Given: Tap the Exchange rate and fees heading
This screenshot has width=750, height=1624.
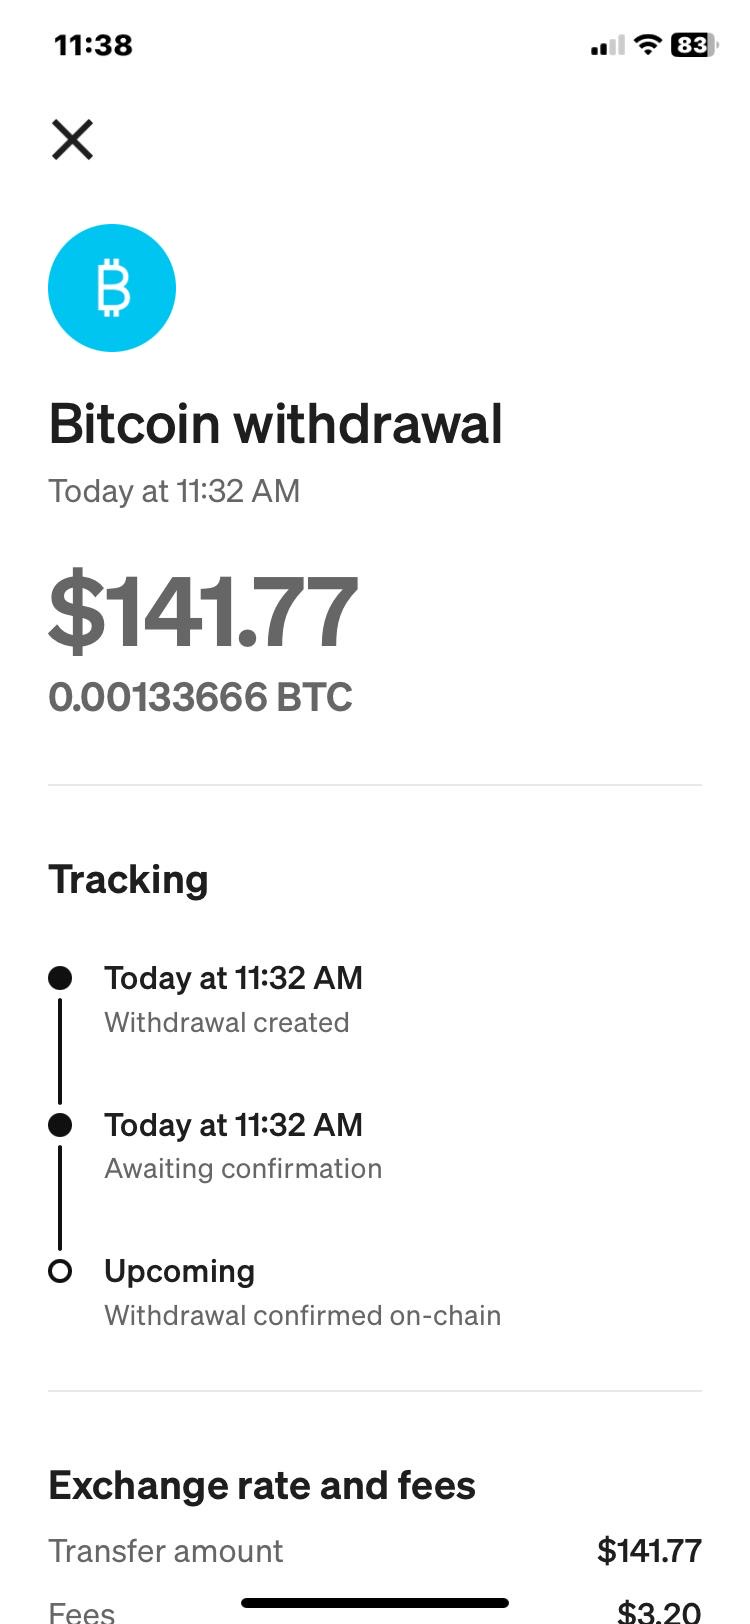Looking at the screenshot, I should (x=262, y=1486).
